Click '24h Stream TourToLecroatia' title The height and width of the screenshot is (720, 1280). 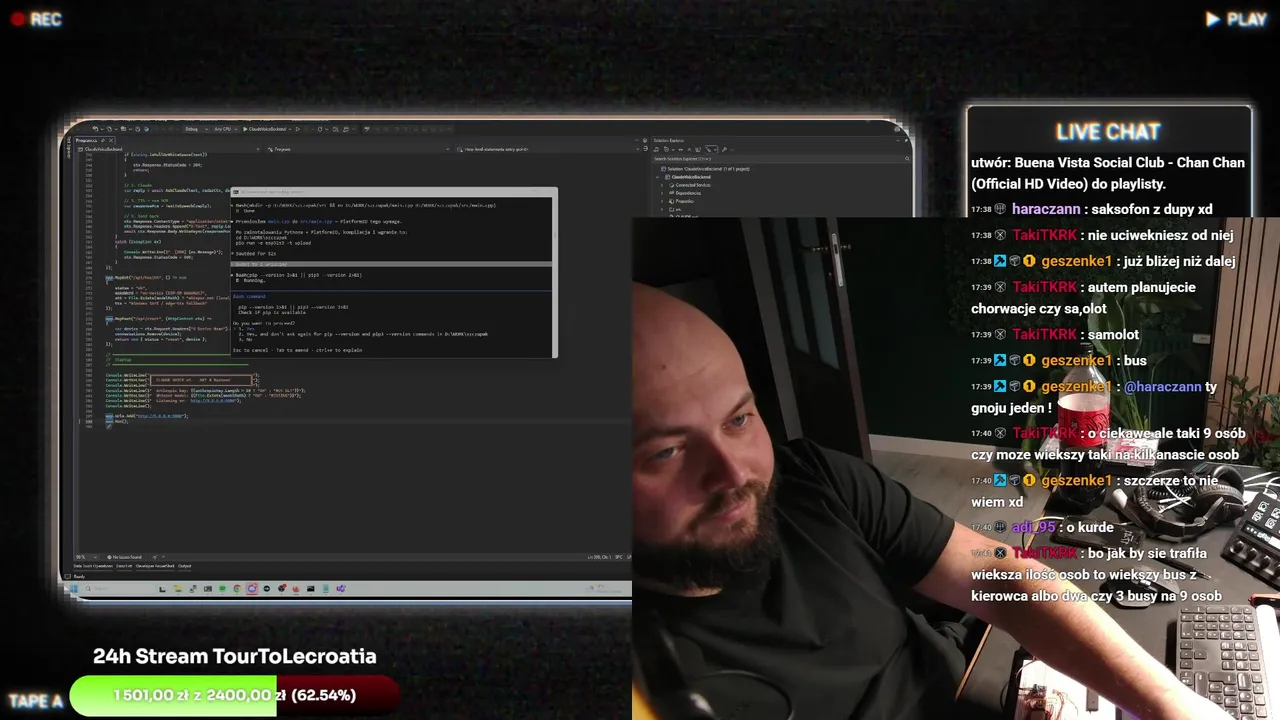235,656
